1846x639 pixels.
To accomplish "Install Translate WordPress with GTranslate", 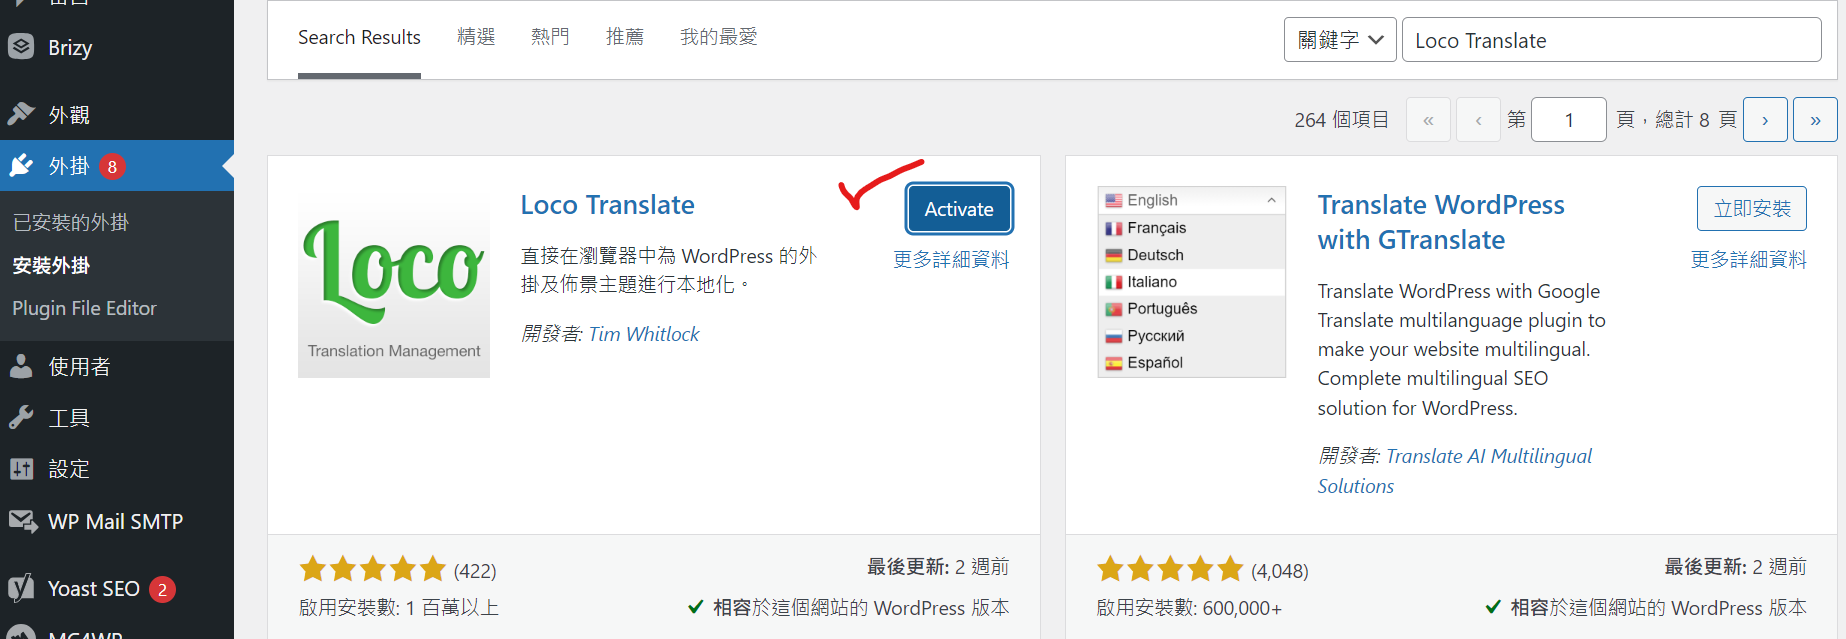I will (1751, 208).
